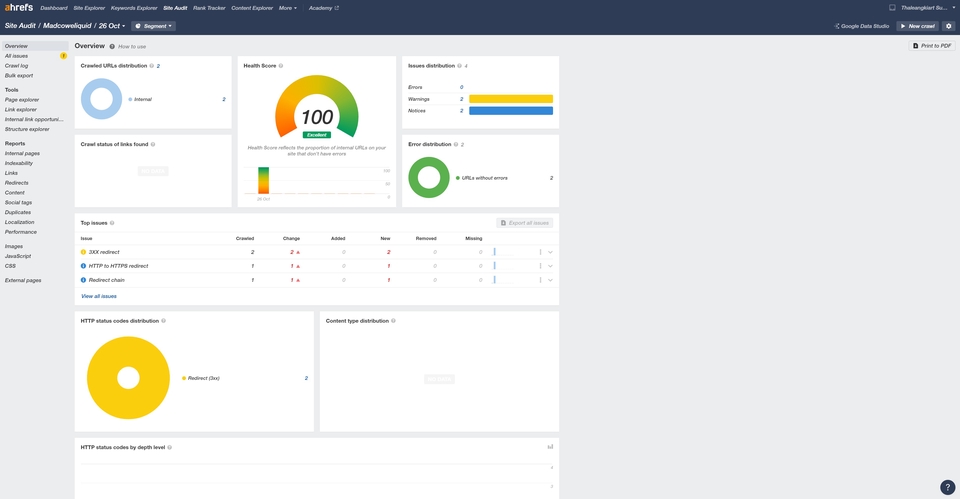Click Export all issues button

click(525, 223)
